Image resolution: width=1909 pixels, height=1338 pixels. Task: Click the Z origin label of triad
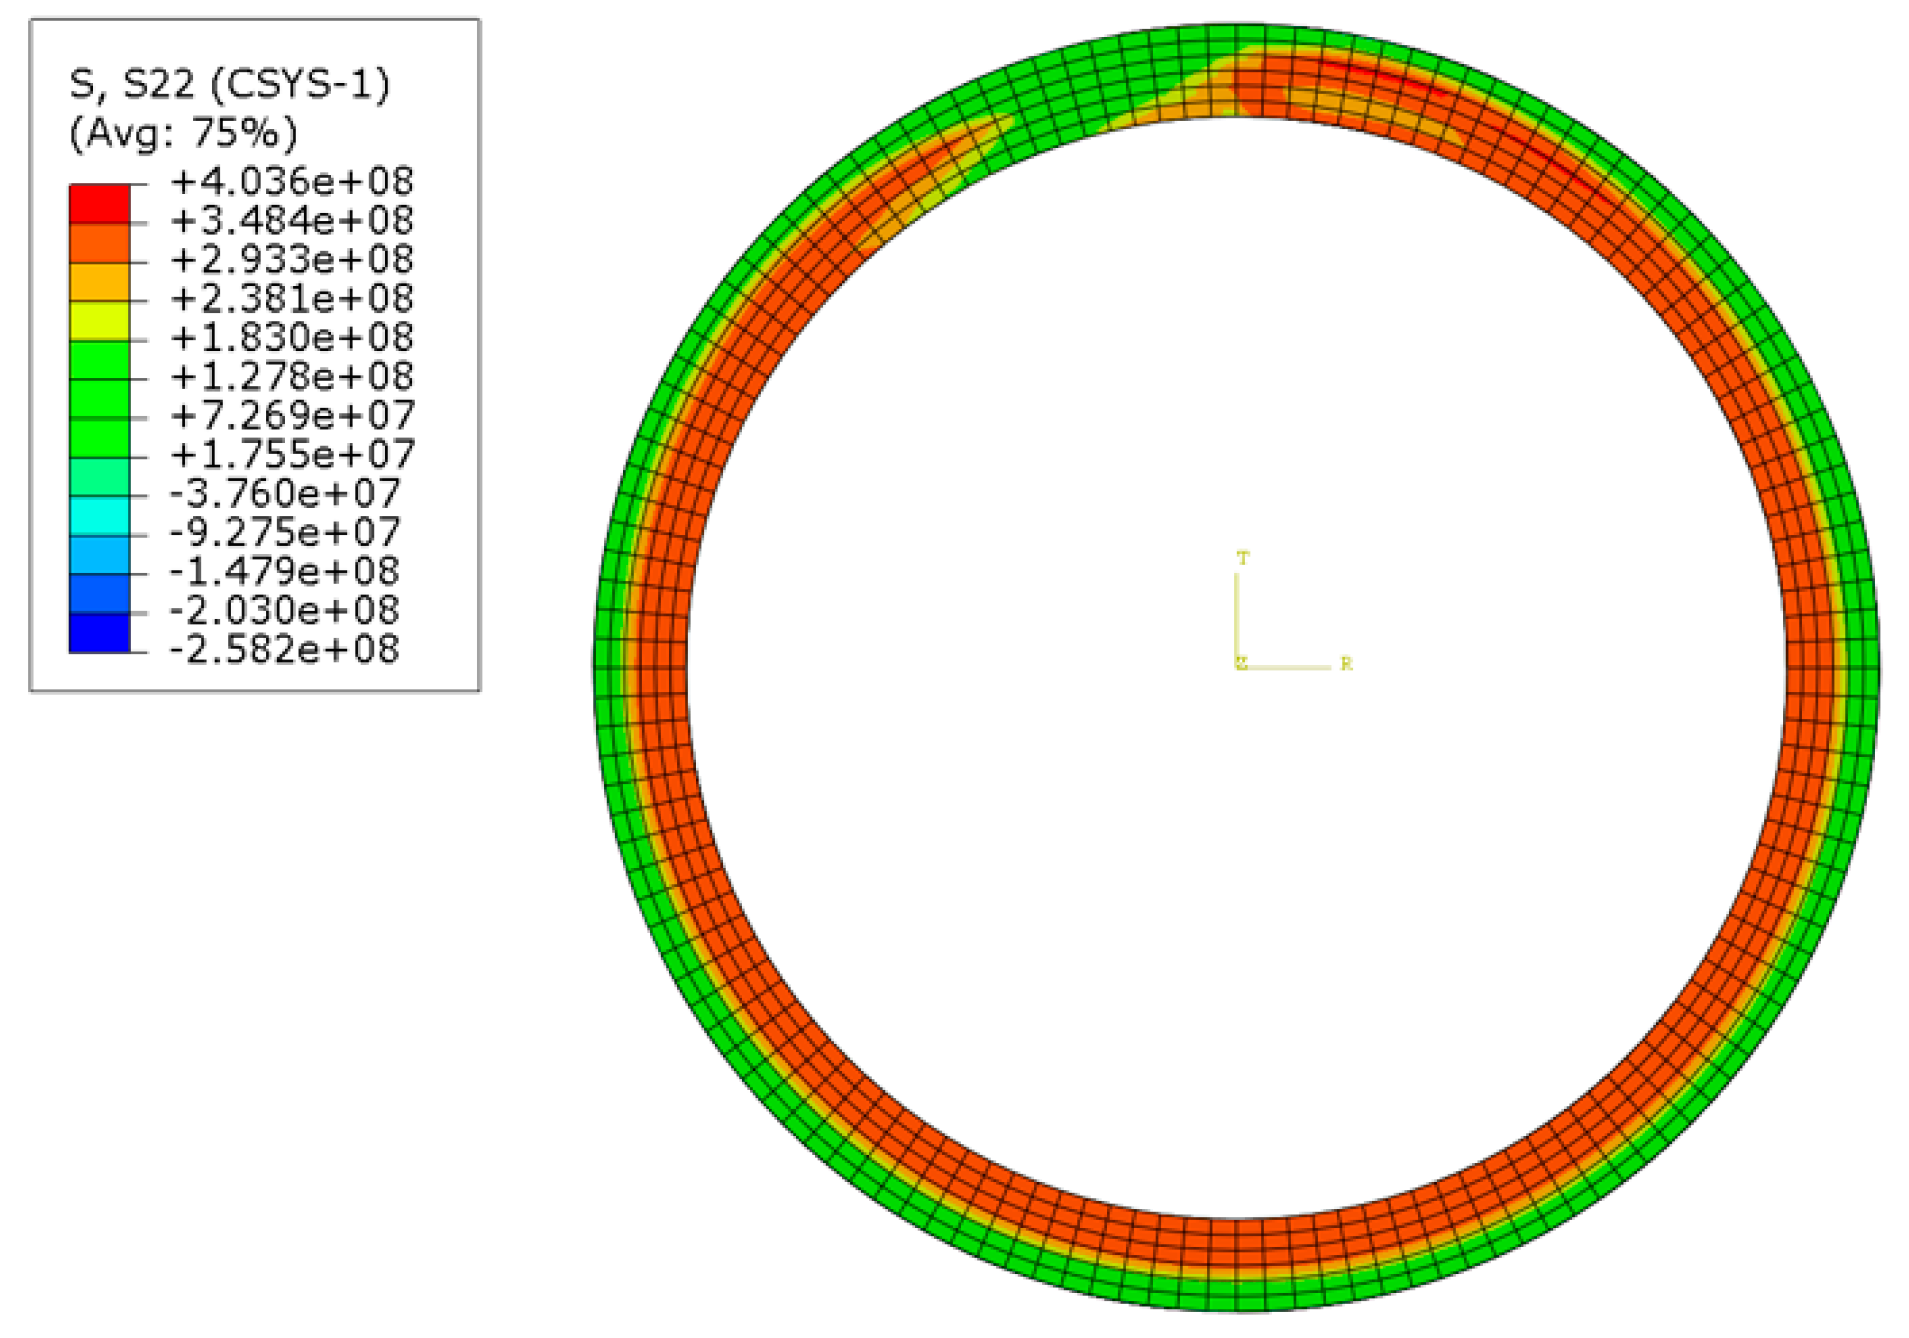pyautogui.click(x=1241, y=663)
